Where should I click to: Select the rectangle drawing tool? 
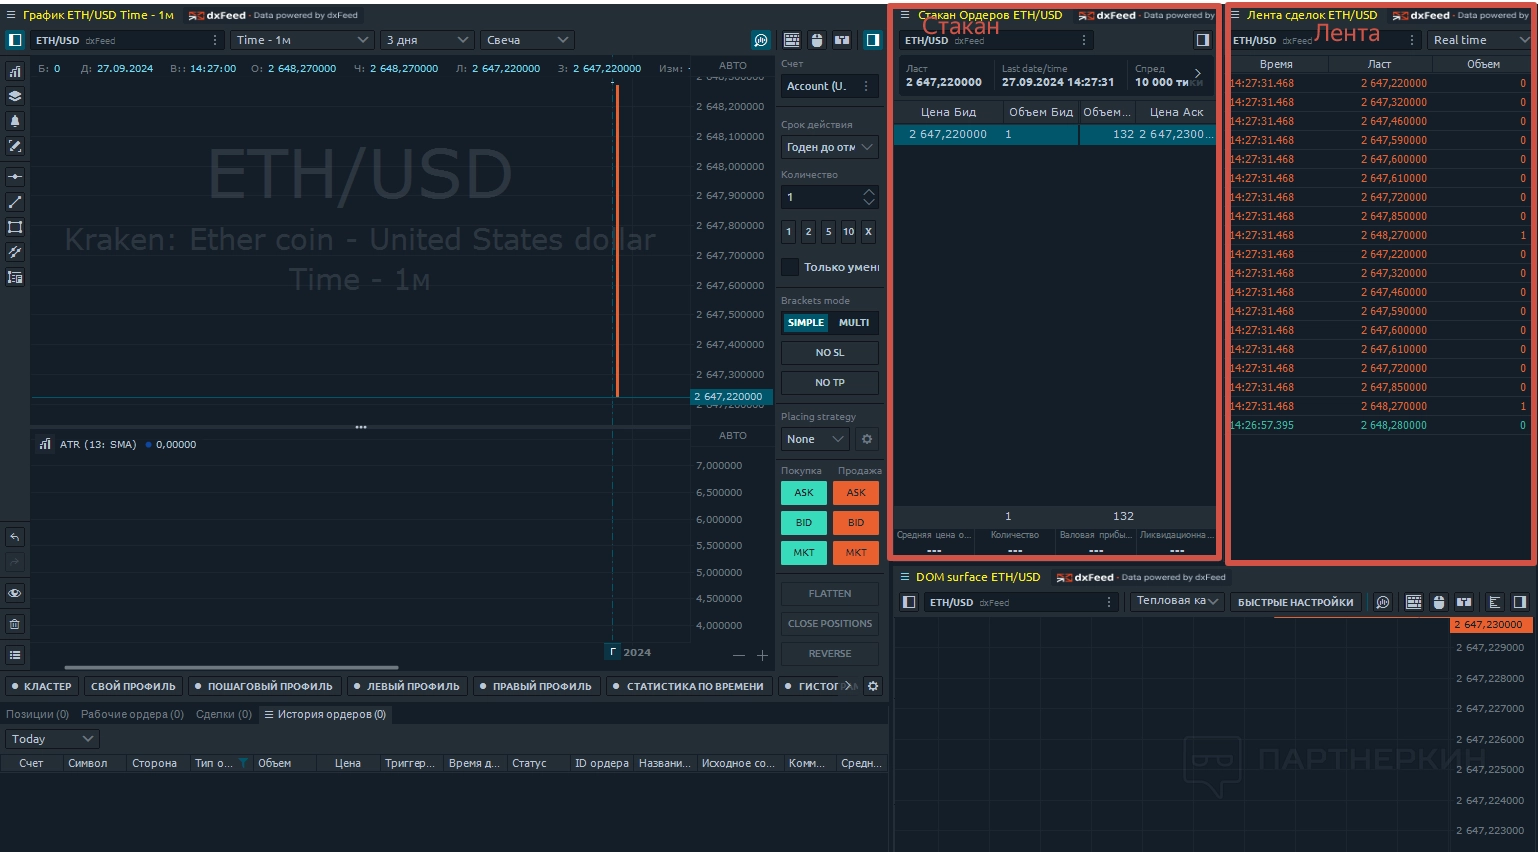tap(15, 227)
